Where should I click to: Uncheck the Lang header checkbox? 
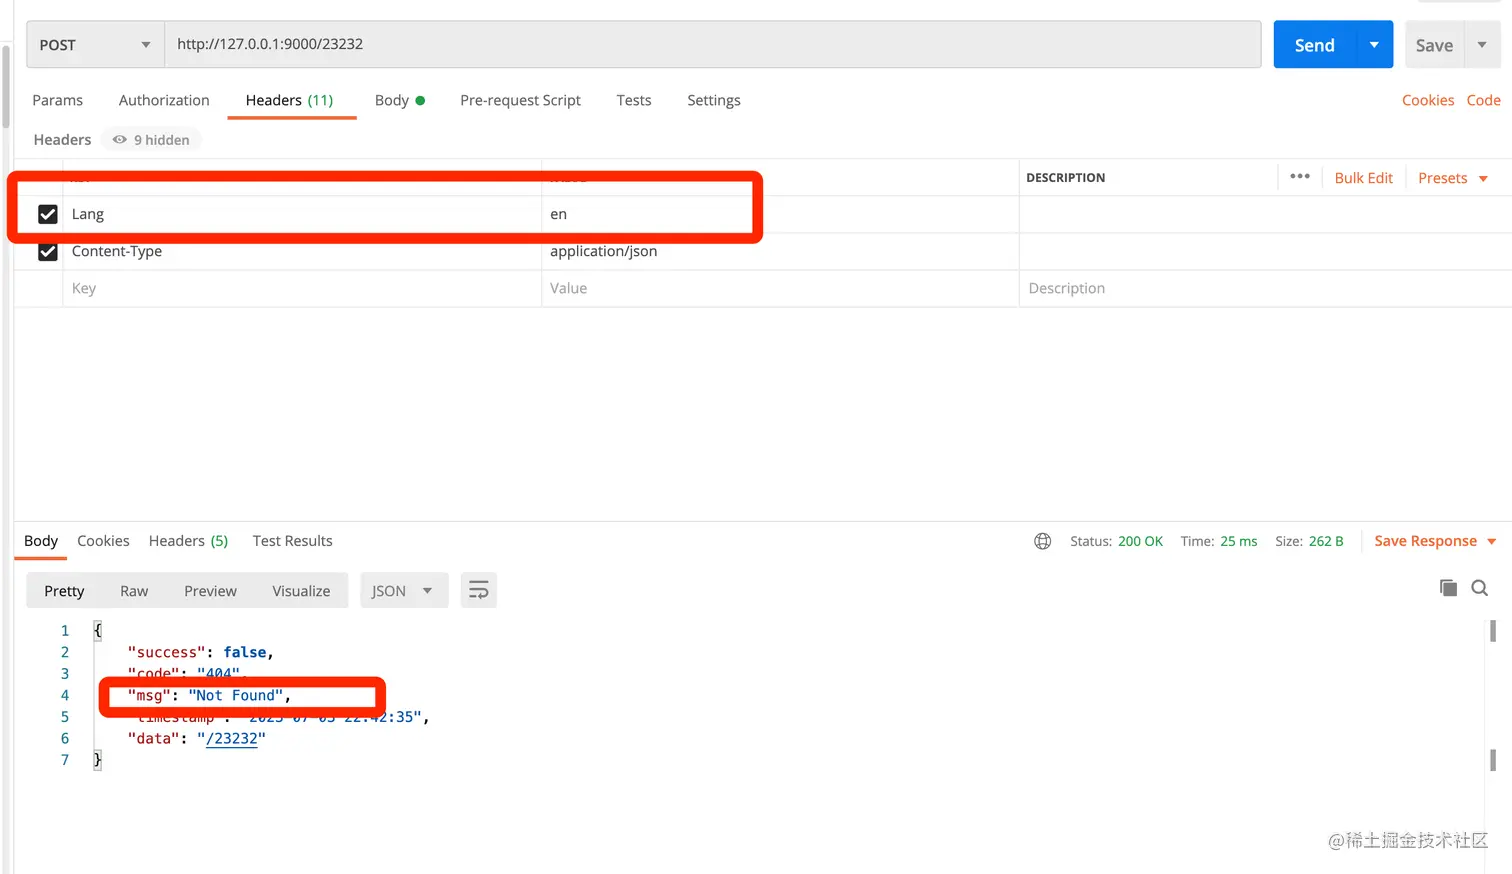[x=47, y=214]
